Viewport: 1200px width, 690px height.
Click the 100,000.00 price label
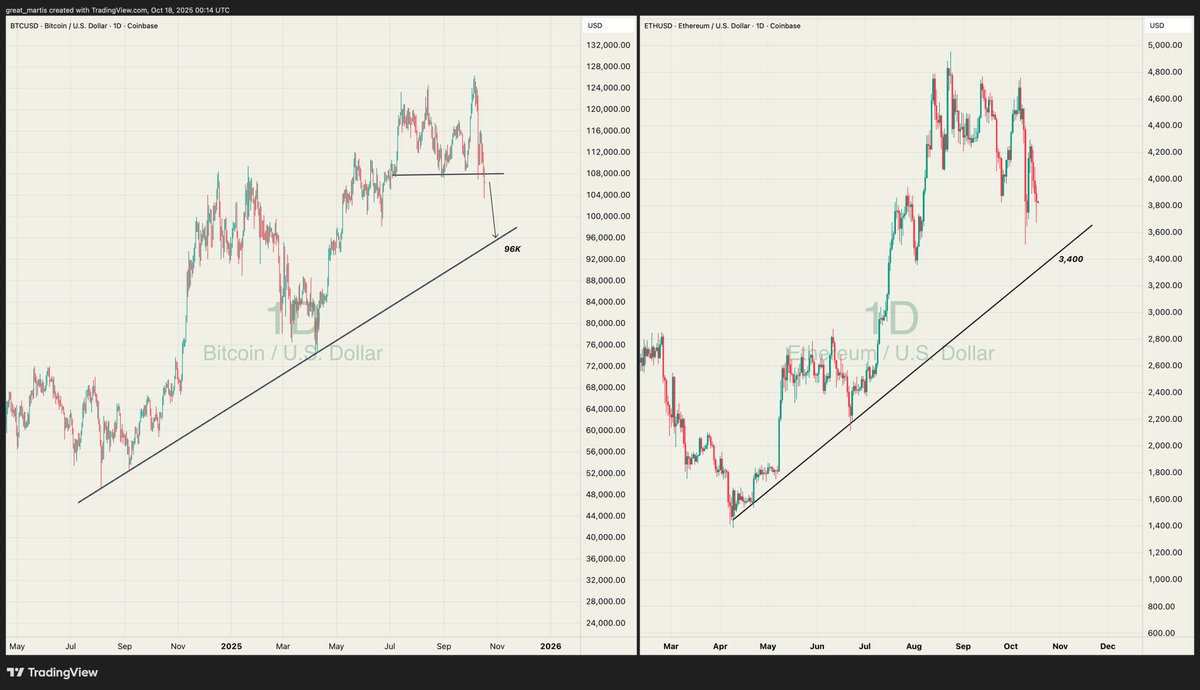[x=609, y=217]
